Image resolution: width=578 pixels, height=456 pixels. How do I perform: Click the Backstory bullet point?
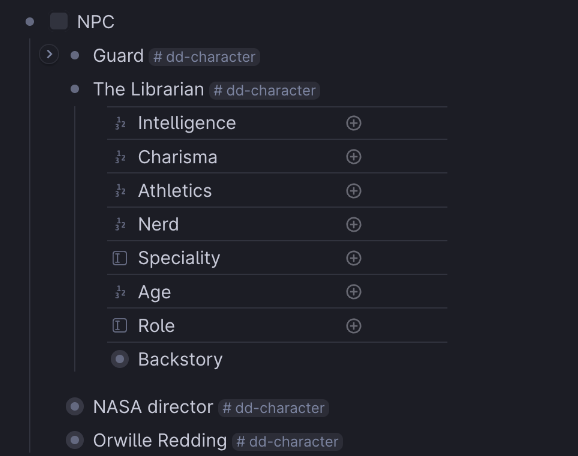[120, 359]
